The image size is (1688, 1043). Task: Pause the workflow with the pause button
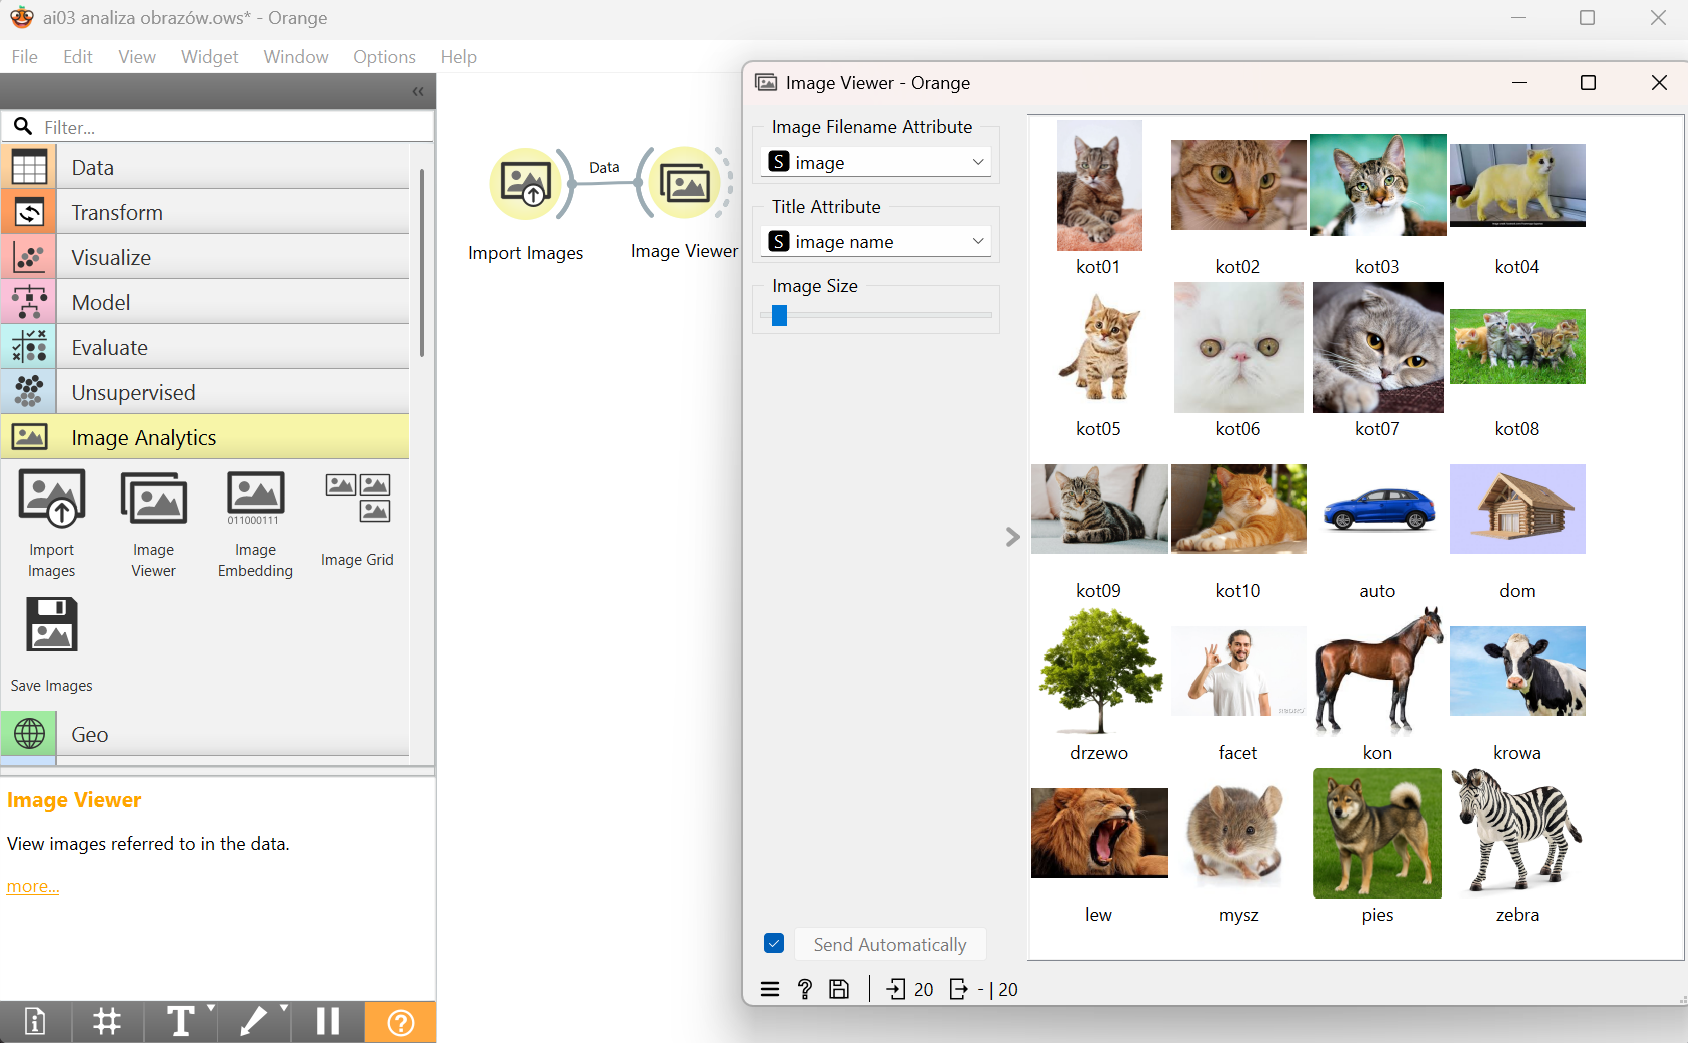pos(328,1022)
